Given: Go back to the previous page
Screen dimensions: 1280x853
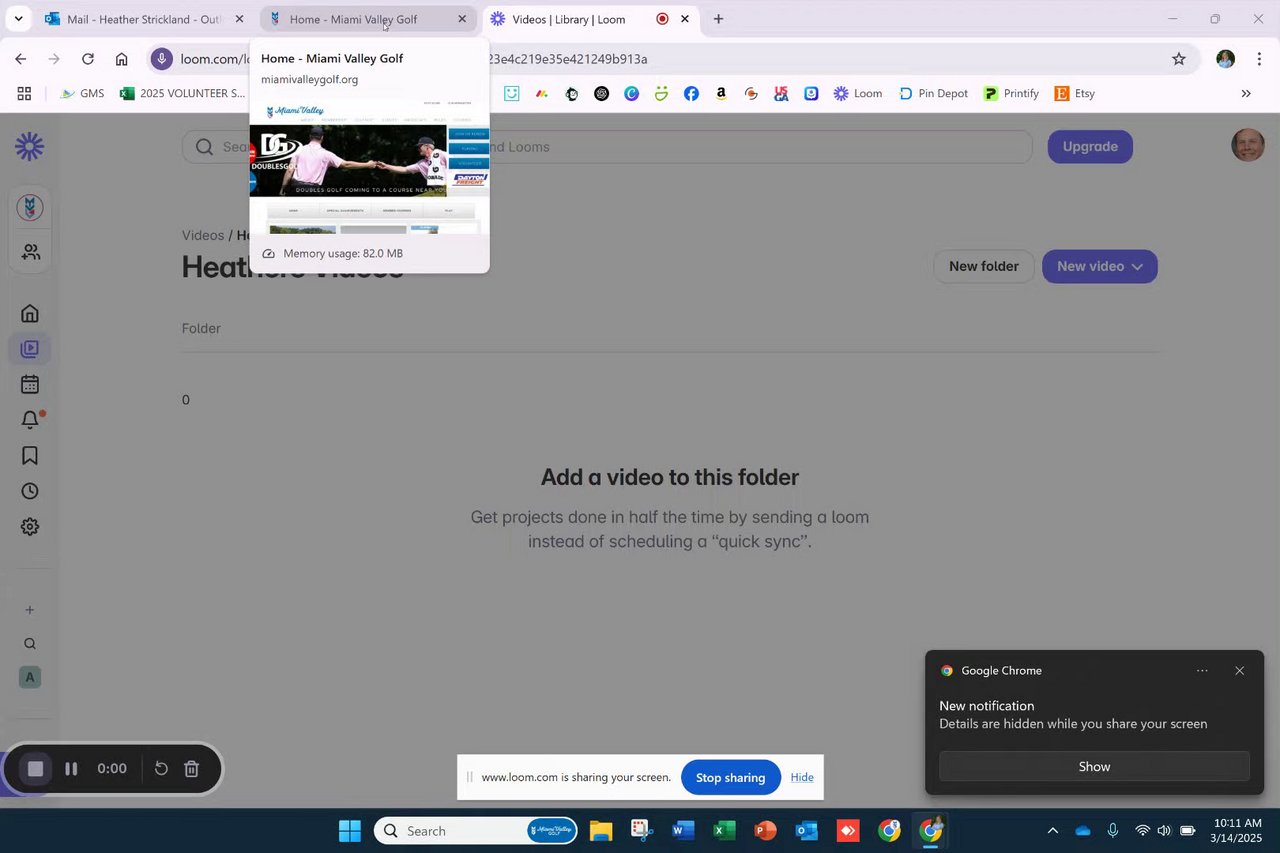Looking at the screenshot, I should [21, 59].
